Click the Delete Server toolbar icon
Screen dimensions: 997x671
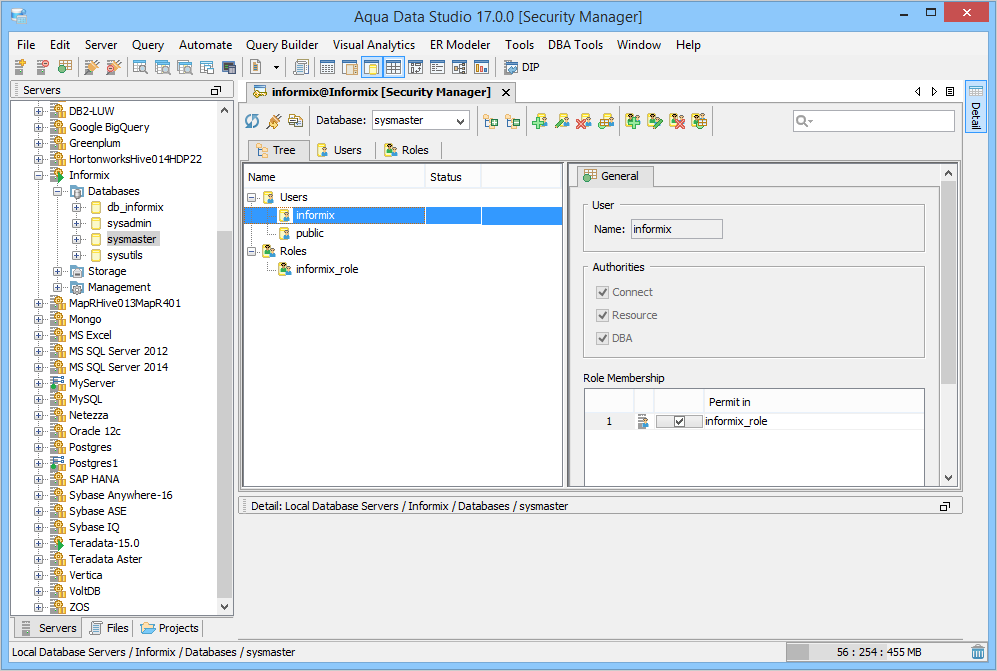coord(42,67)
